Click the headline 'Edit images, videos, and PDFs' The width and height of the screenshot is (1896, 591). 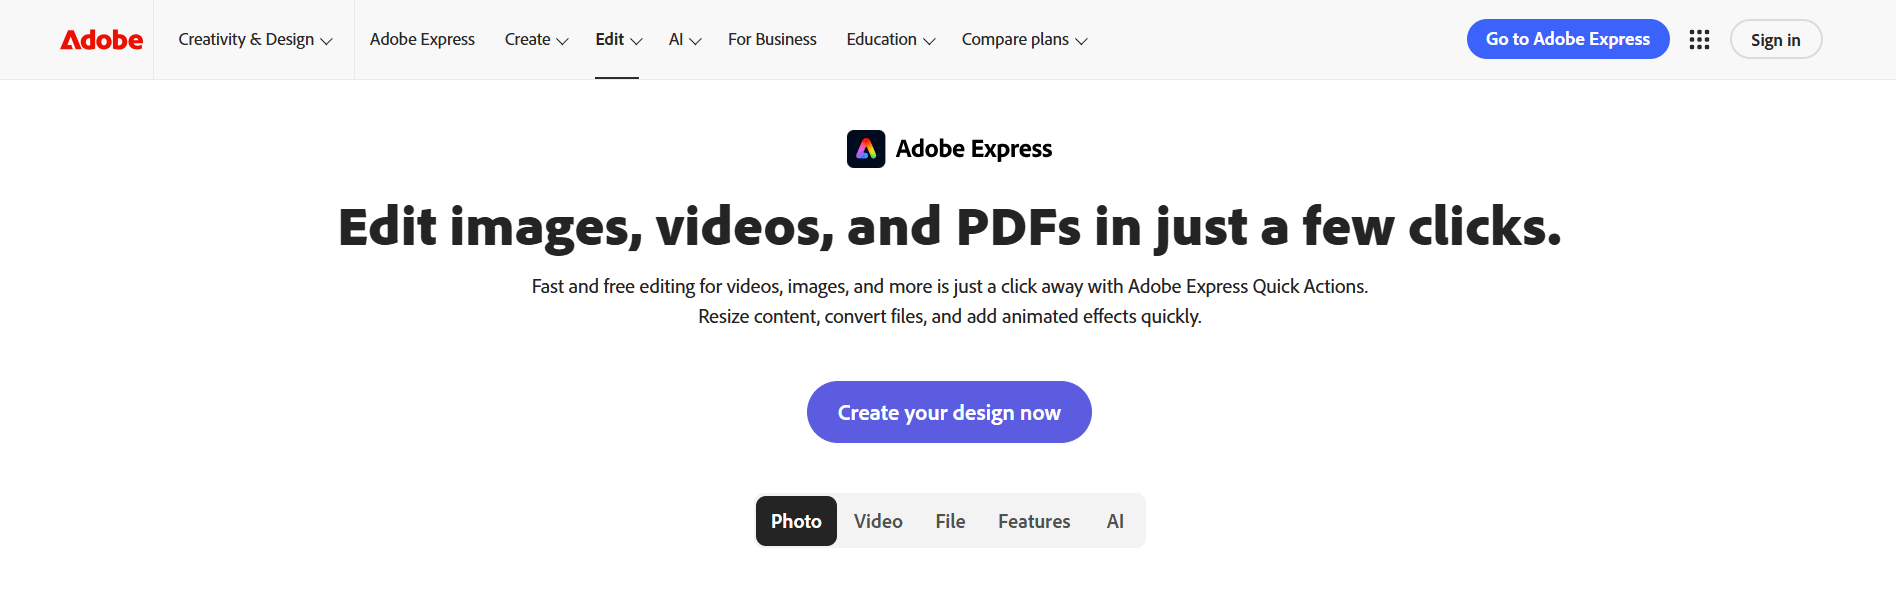point(949,227)
